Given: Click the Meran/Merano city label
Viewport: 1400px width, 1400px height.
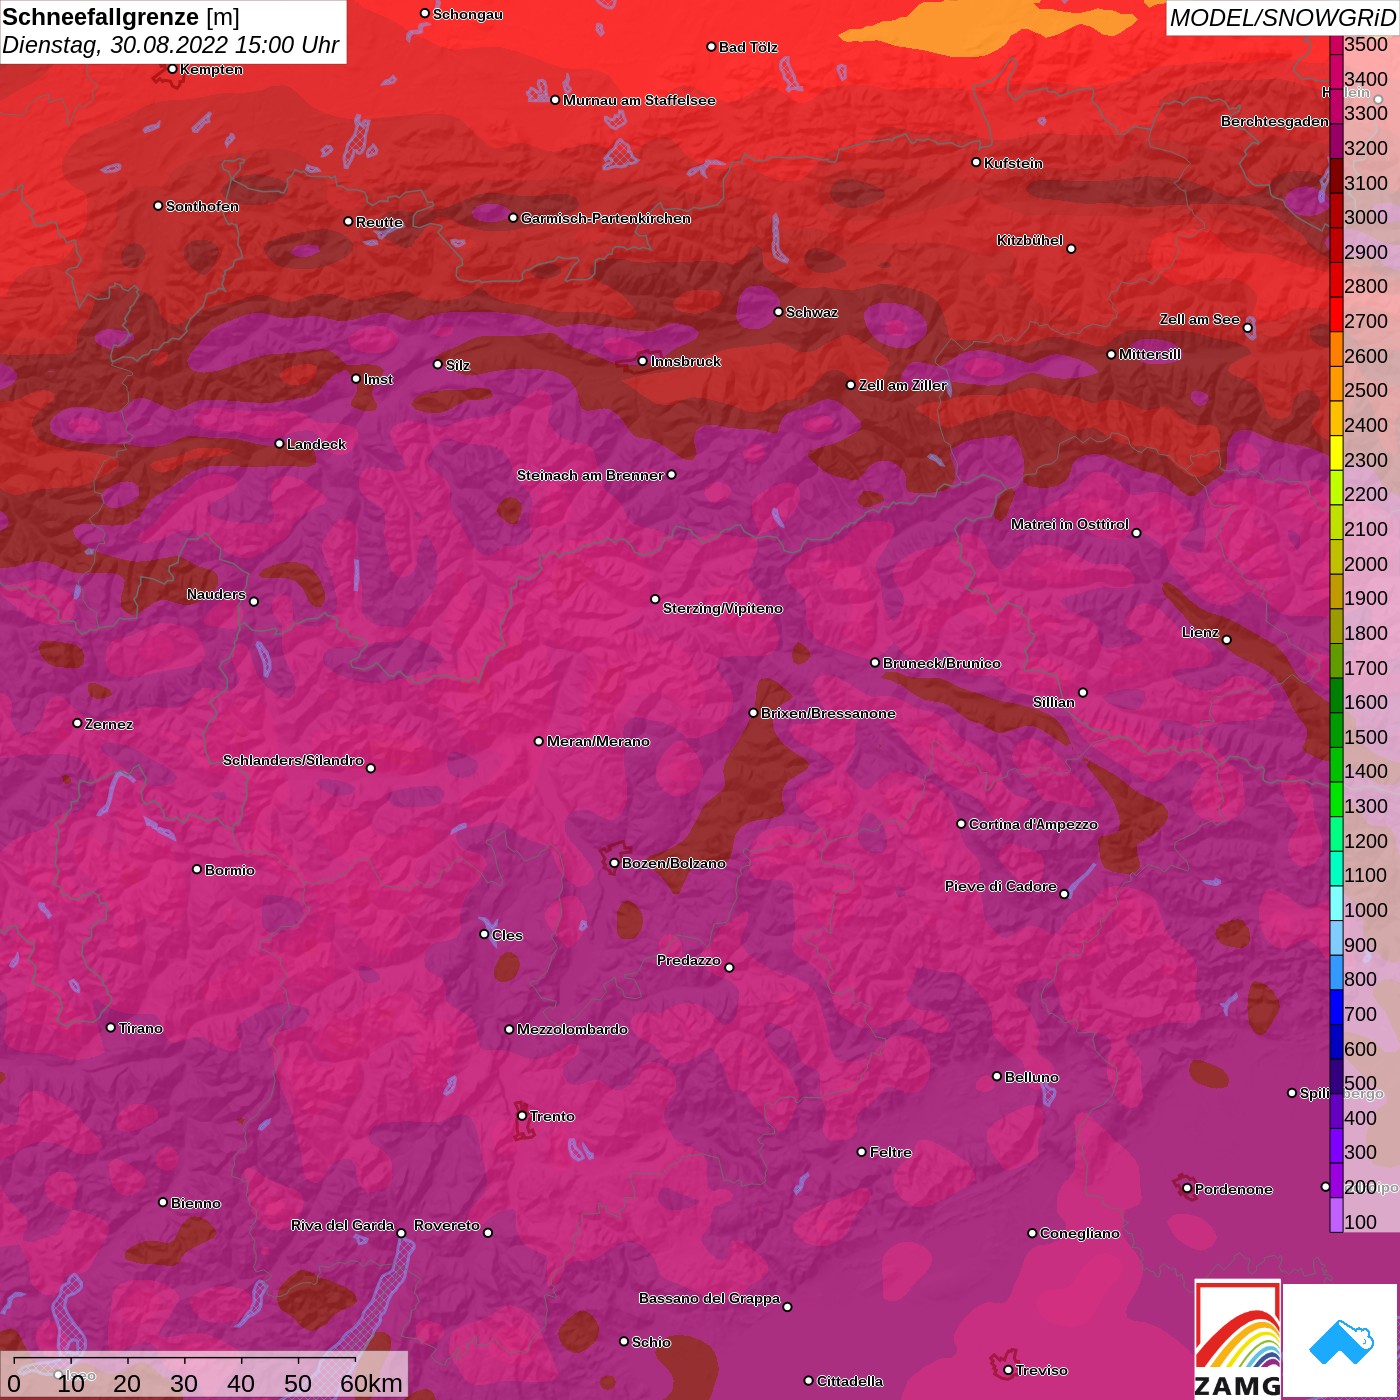Looking at the screenshot, I should 598,741.
